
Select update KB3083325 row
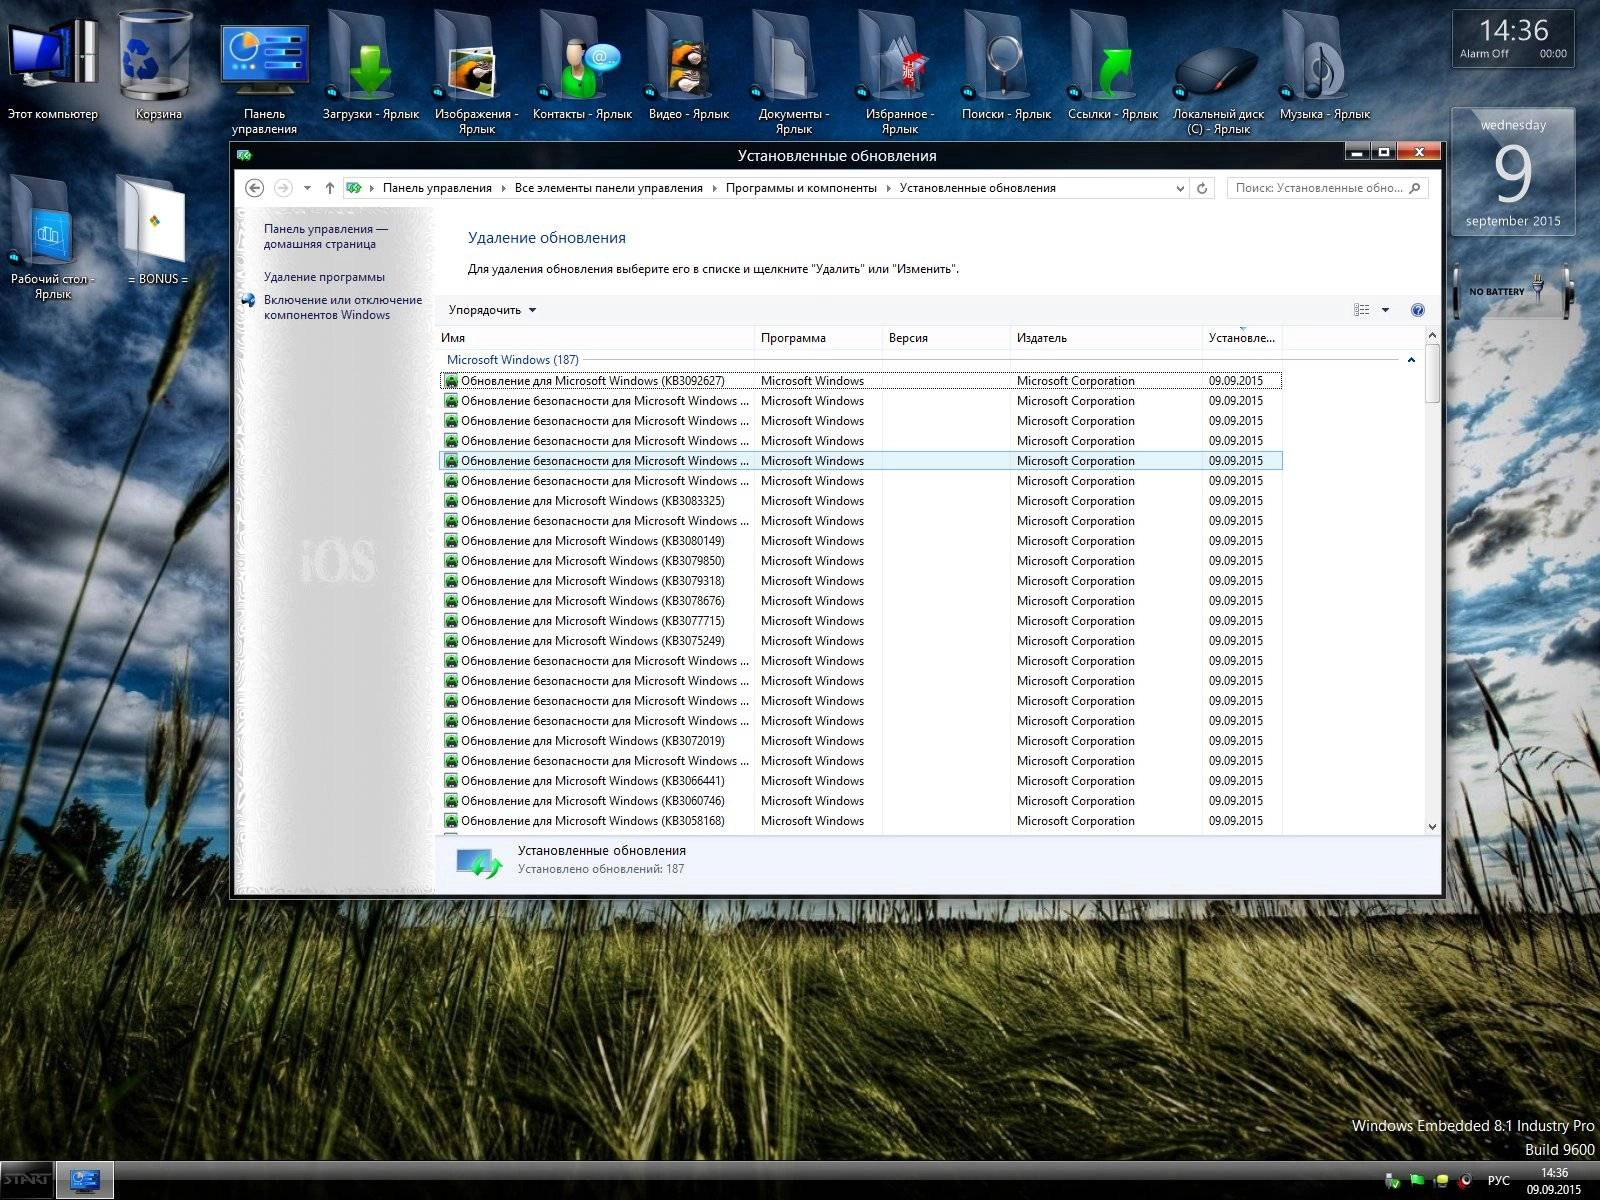click(x=860, y=501)
